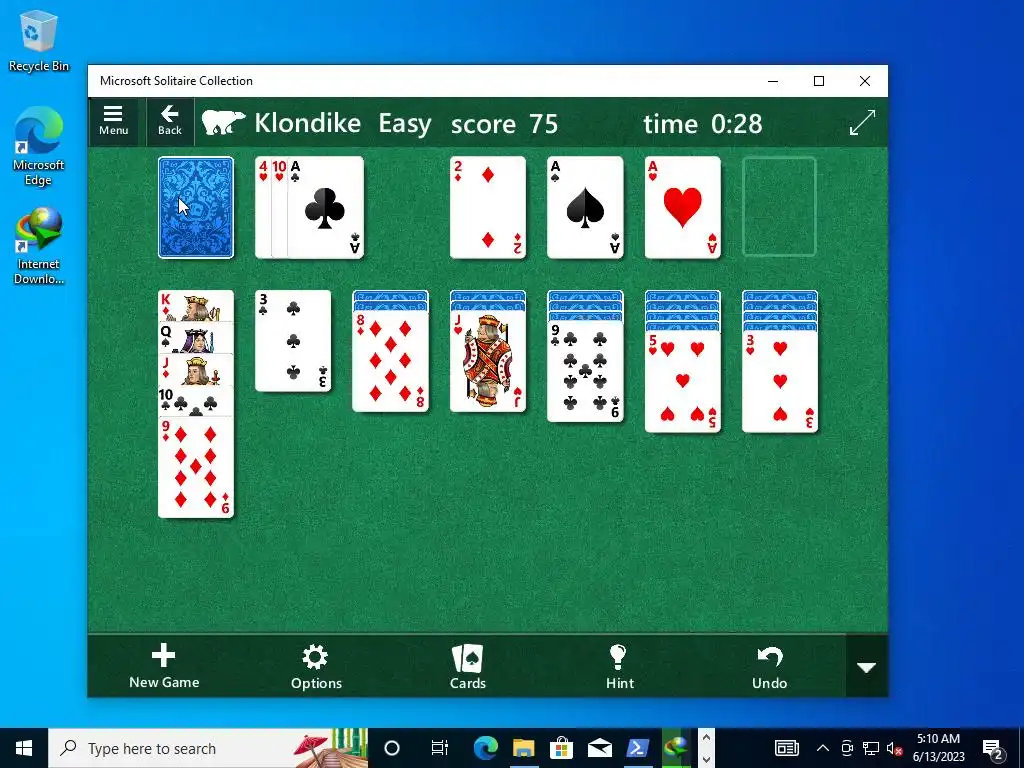The height and width of the screenshot is (768, 1024).
Task: Switch to PowerShell in the taskbar
Action: pos(637,748)
